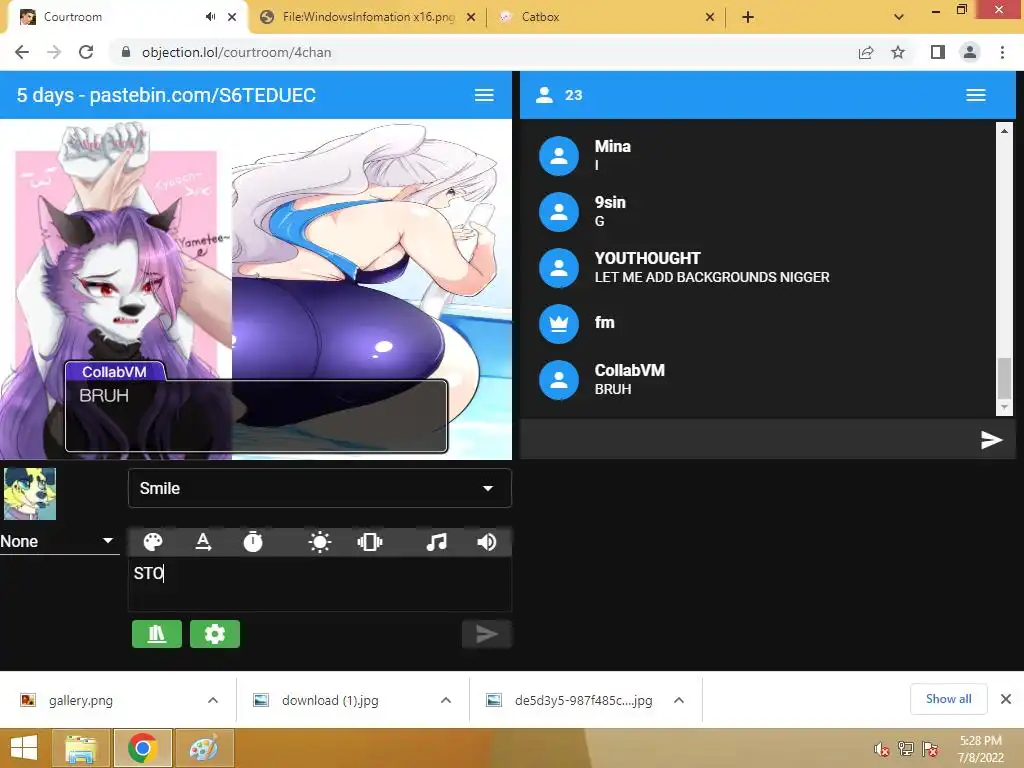The width and height of the screenshot is (1024, 768).
Task: Focus the chat input field
Action: pos(748,440)
